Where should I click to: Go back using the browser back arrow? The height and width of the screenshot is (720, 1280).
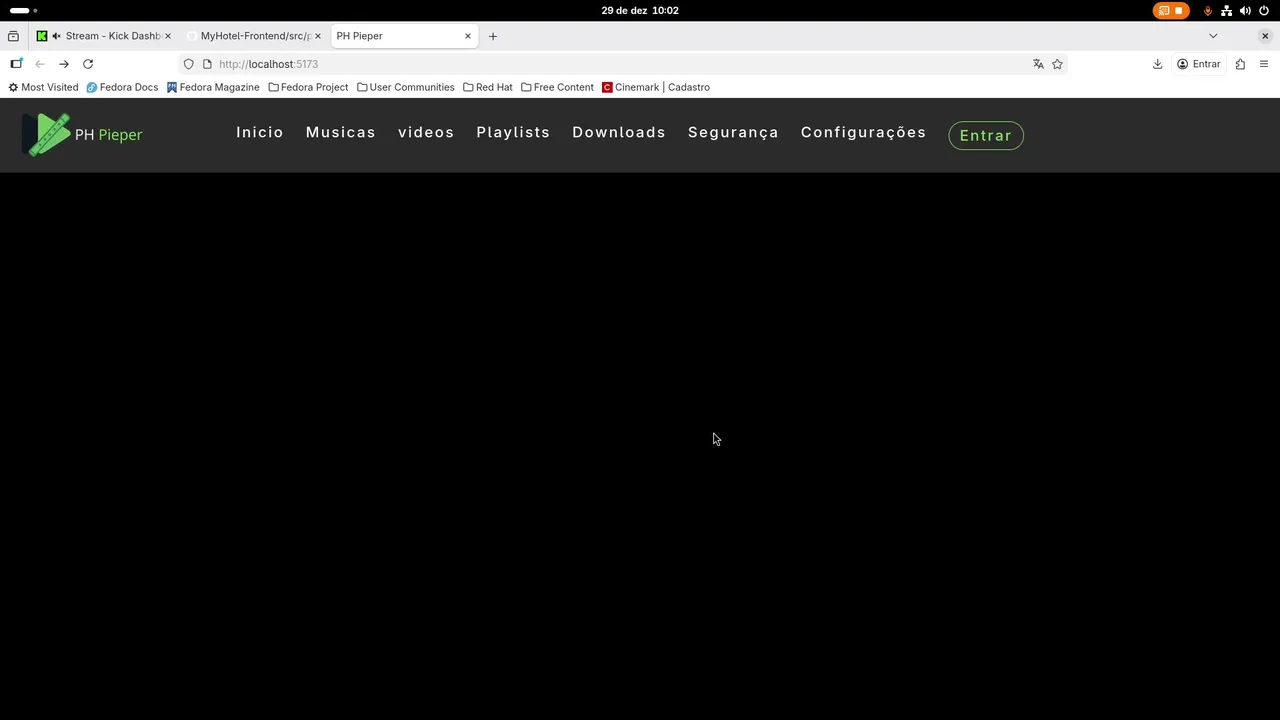coord(40,64)
